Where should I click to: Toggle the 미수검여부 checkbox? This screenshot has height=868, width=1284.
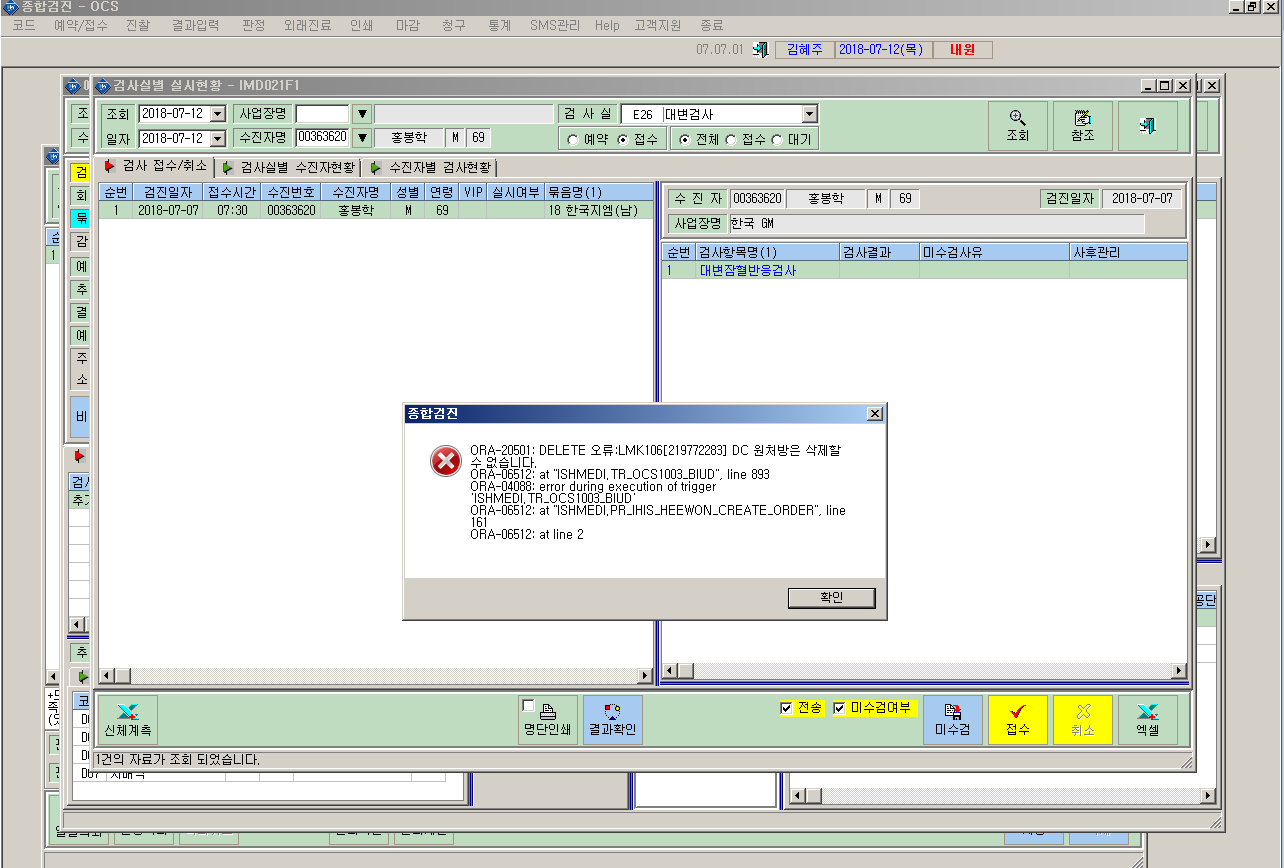pyautogui.click(x=839, y=708)
